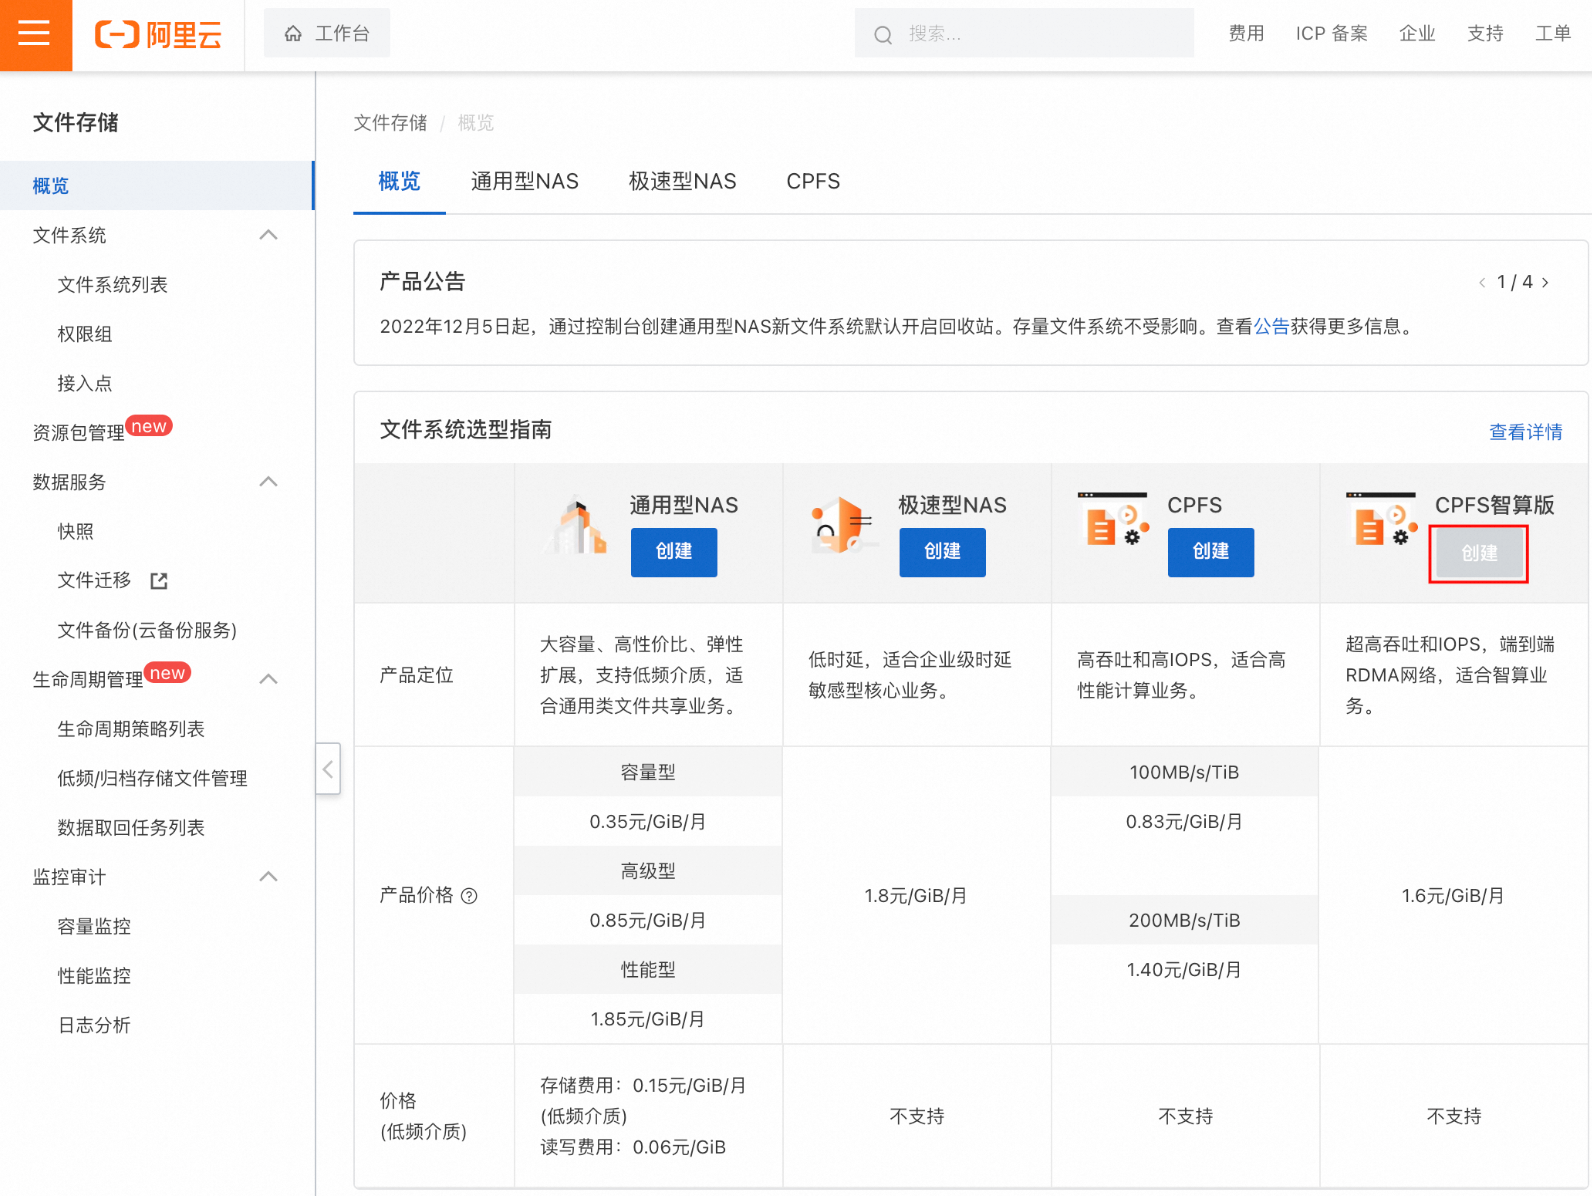Go to next product announcement arrow
This screenshot has height=1196, width=1592.
tap(1546, 283)
